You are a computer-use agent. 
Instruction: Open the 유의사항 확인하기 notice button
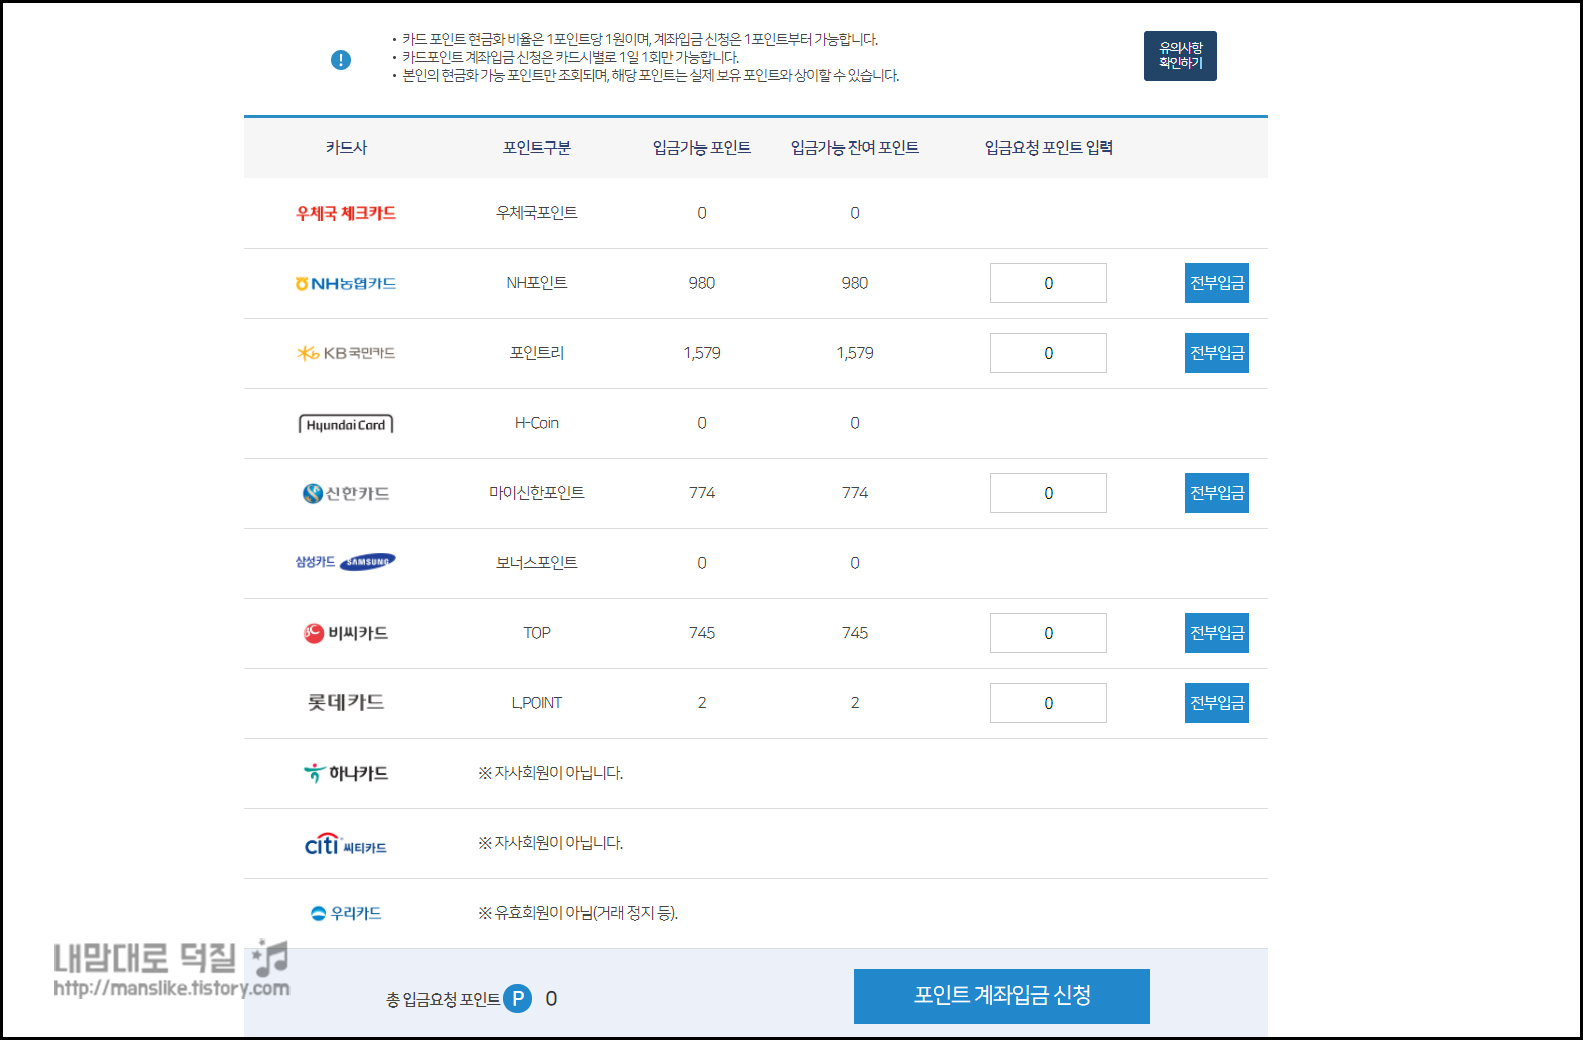click(1180, 56)
